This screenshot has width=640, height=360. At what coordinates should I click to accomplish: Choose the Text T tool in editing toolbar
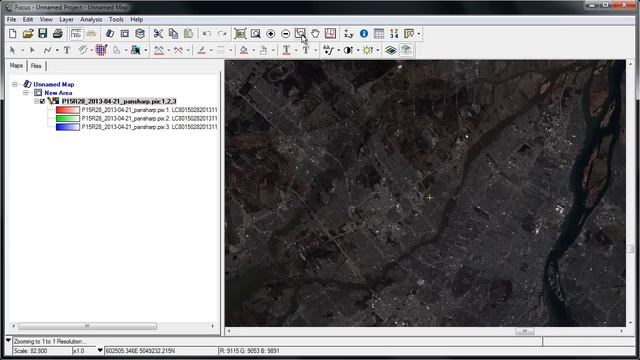pyautogui.click(x=67, y=50)
